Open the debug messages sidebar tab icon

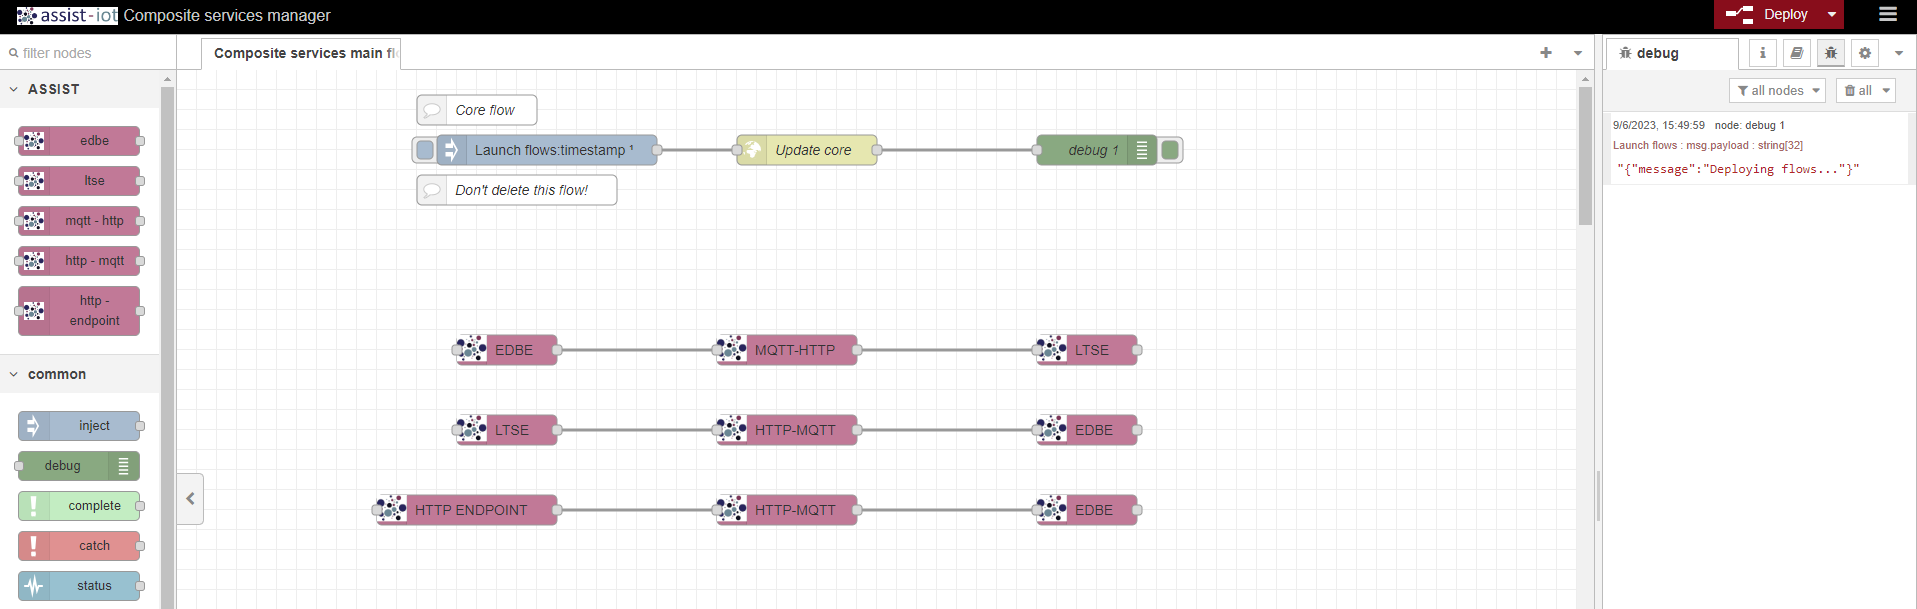pyautogui.click(x=1831, y=53)
